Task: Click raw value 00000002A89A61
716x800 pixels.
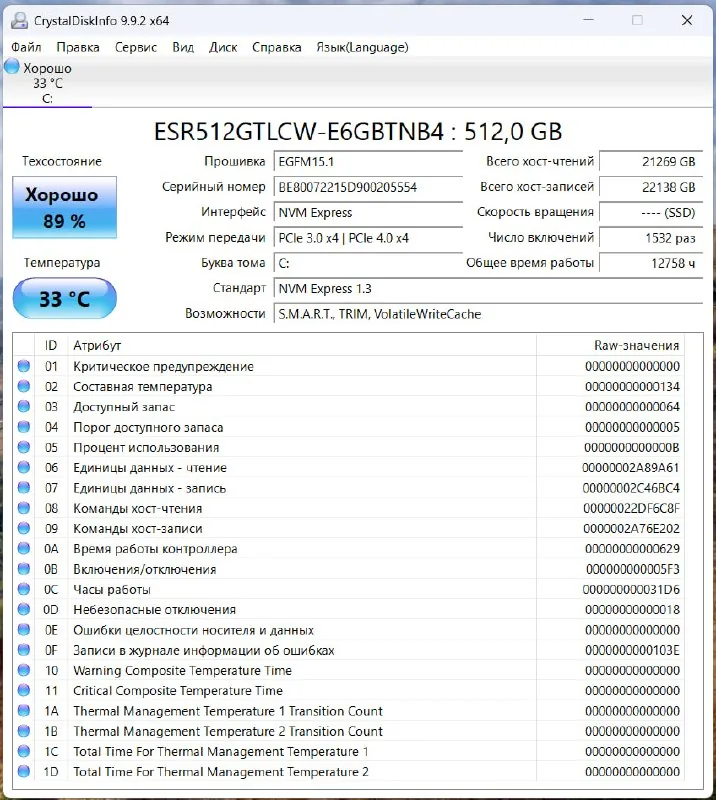Action: tap(631, 468)
